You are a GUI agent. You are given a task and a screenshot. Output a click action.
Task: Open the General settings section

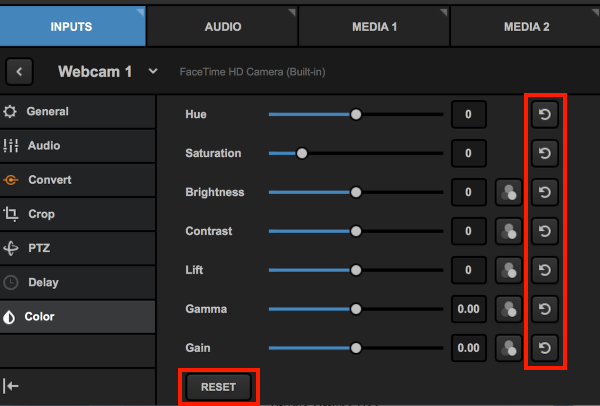click(47, 111)
